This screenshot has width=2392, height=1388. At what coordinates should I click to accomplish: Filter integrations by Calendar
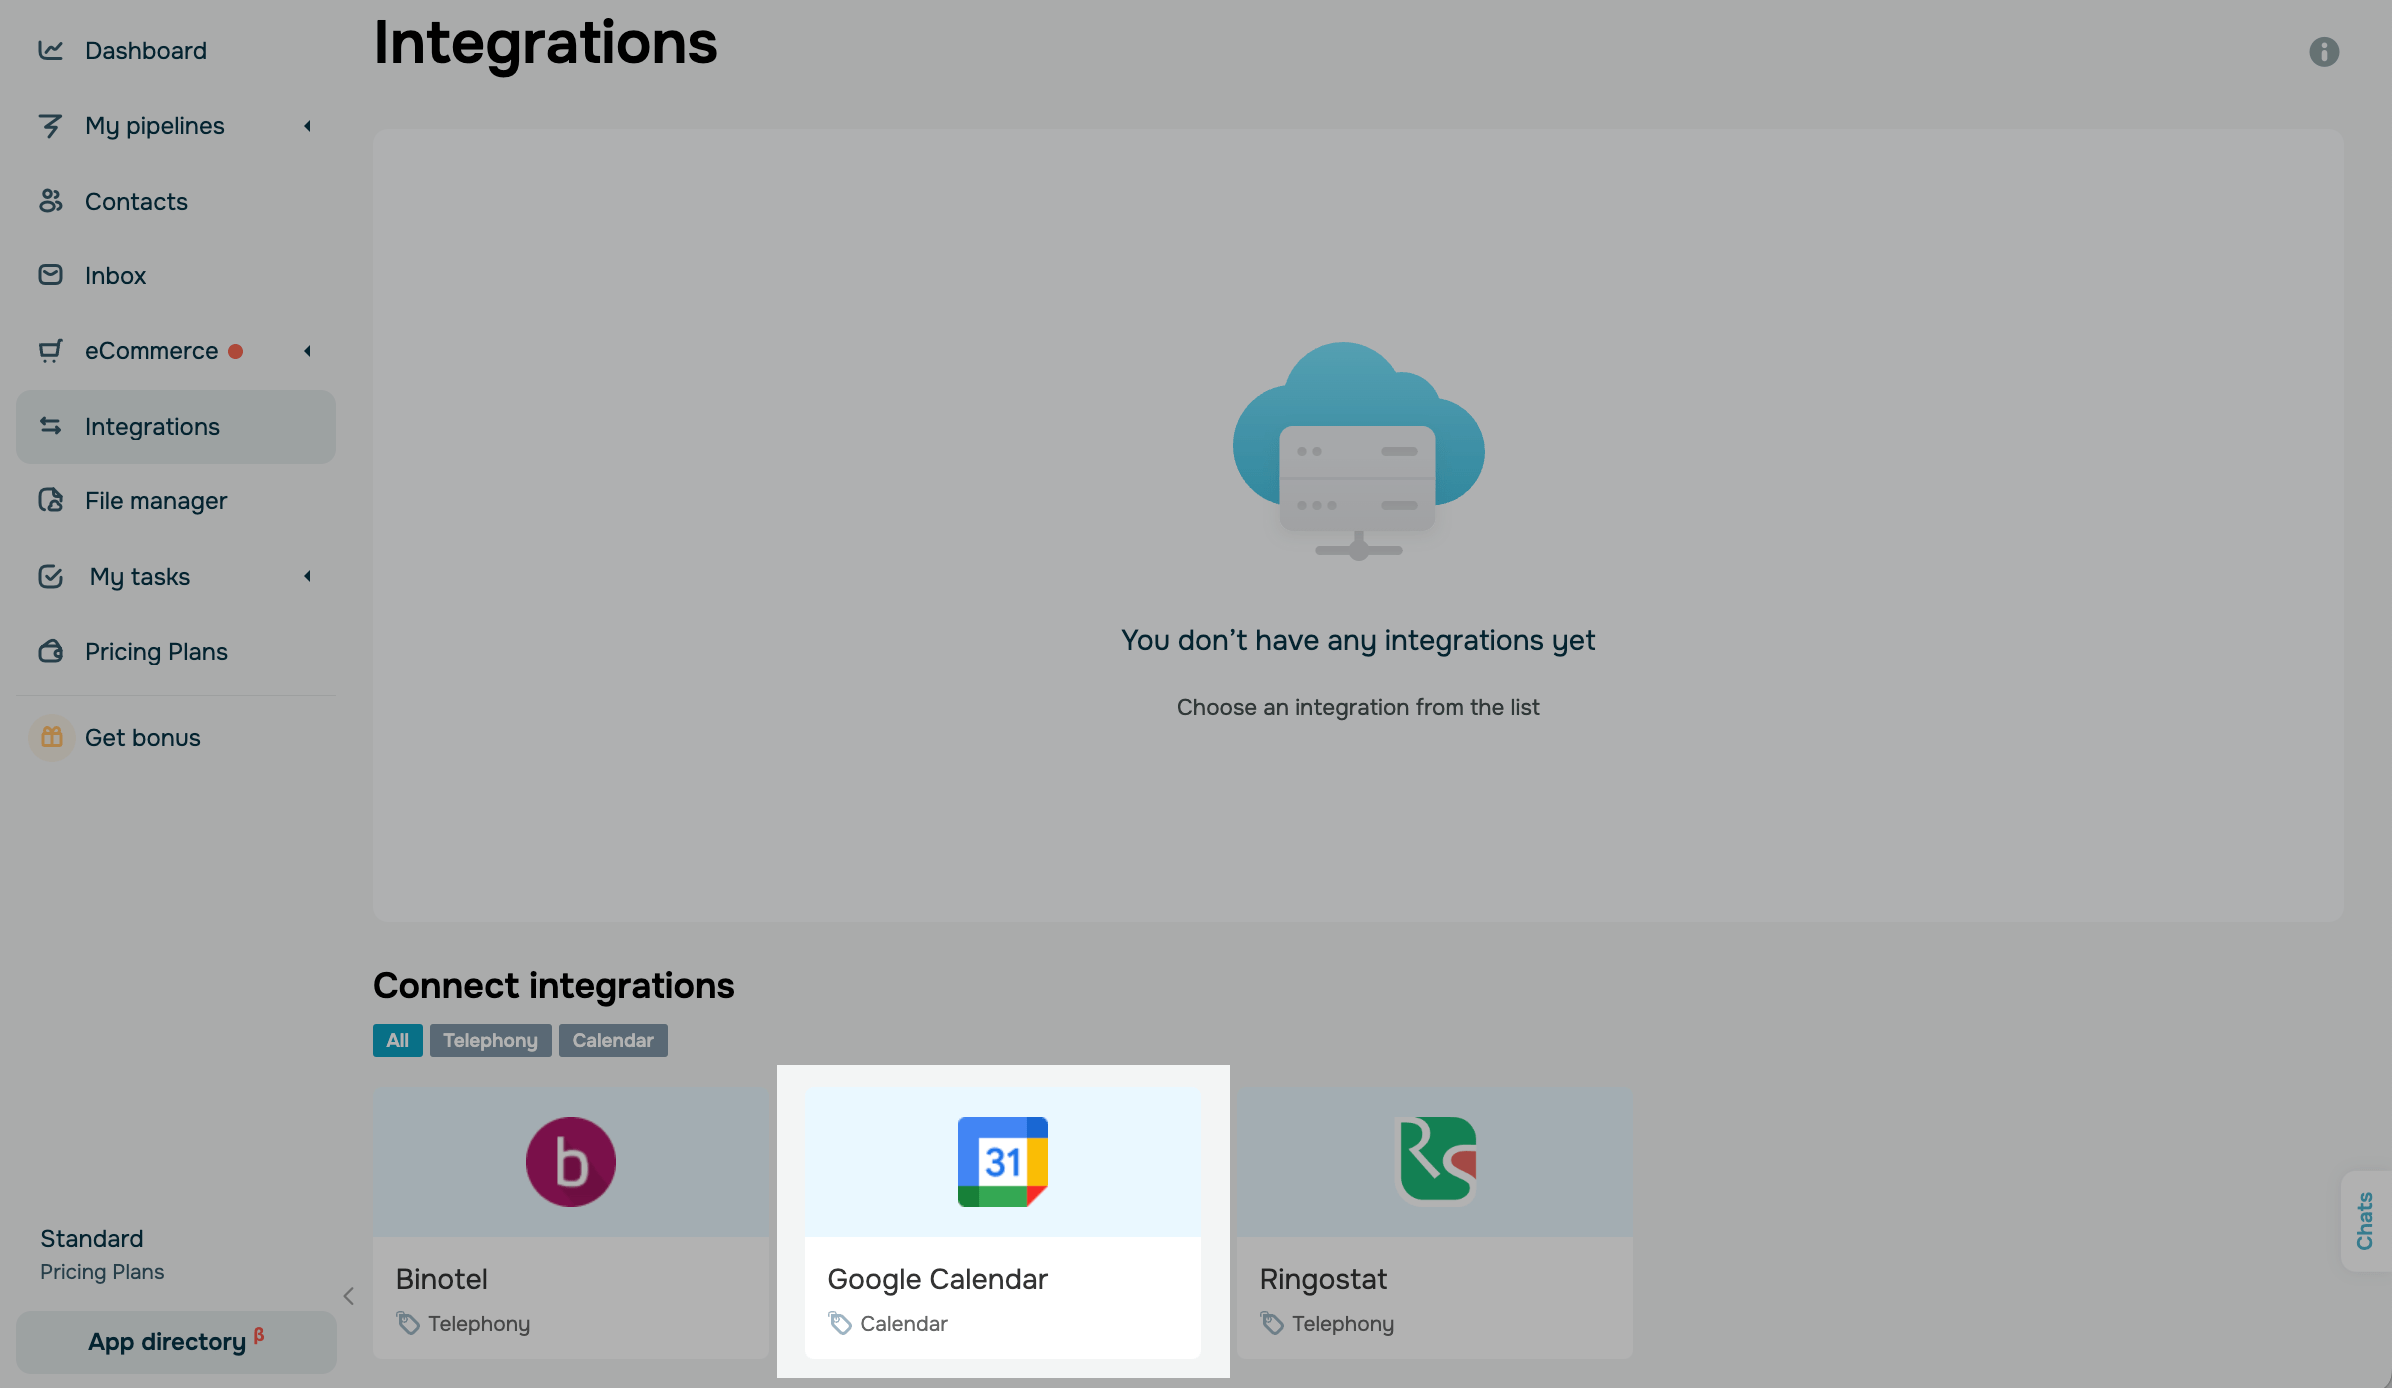pyautogui.click(x=612, y=1040)
